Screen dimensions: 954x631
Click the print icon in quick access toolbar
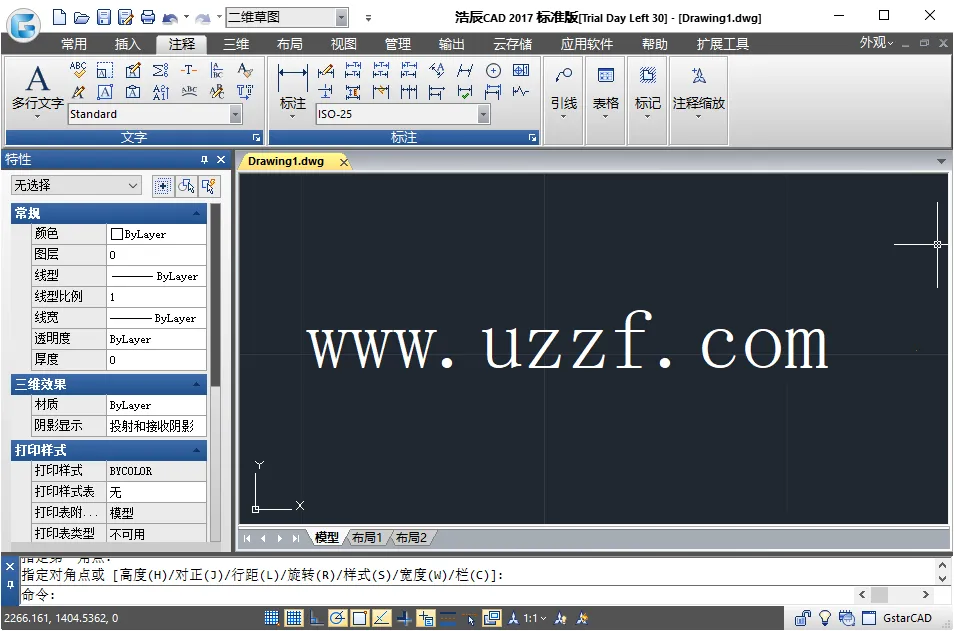pos(148,17)
